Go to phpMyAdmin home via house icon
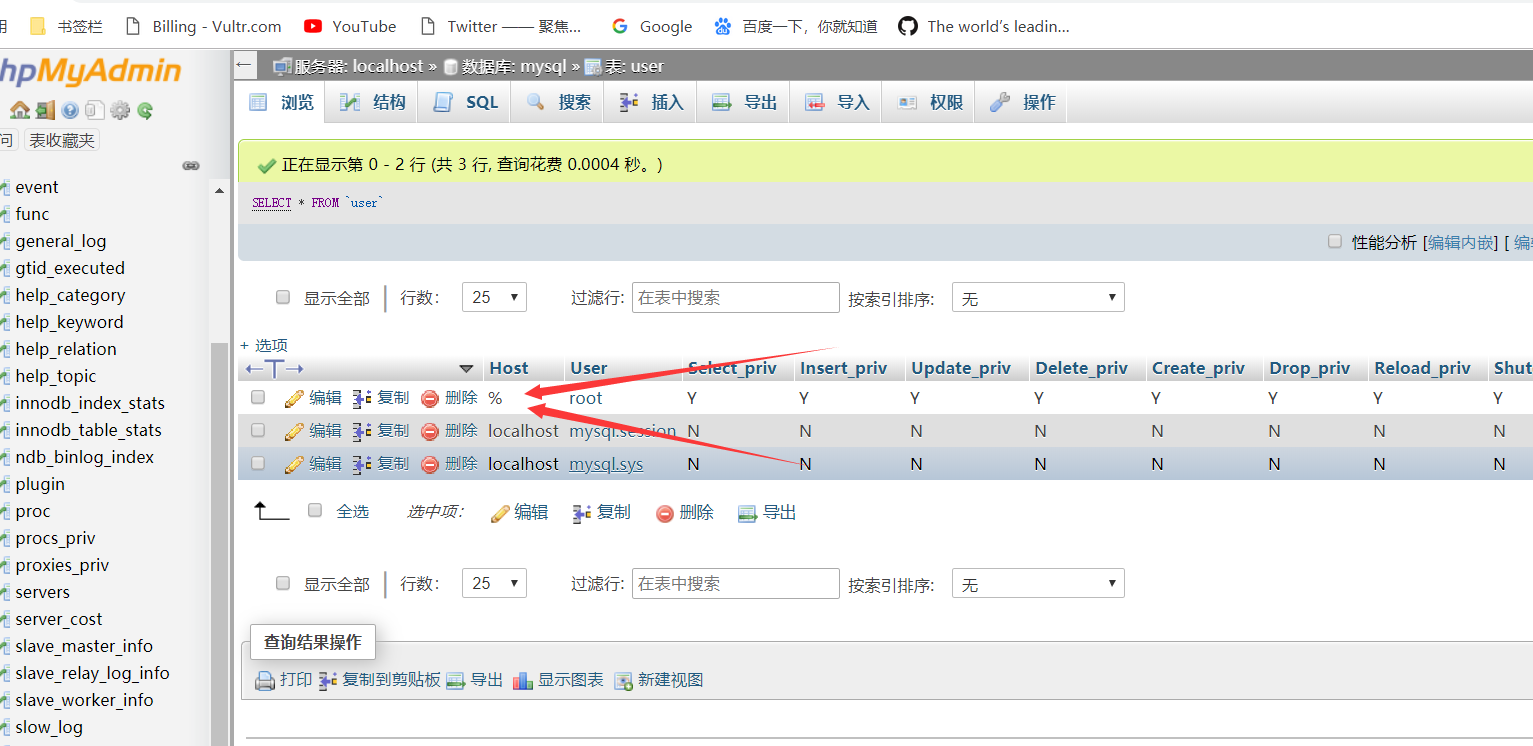 (19, 110)
